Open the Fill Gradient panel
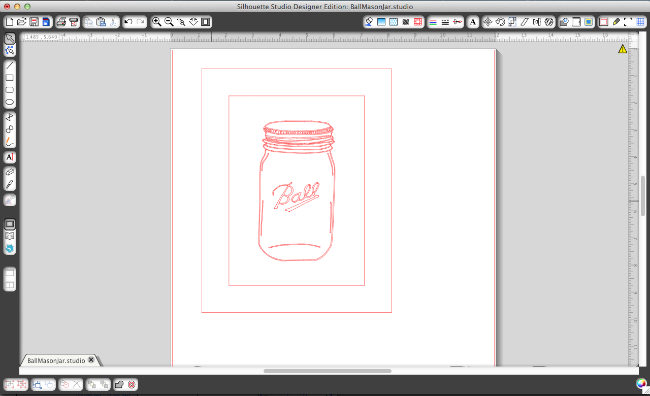The height and width of the screenshot is (396, 650). point(381,22)
